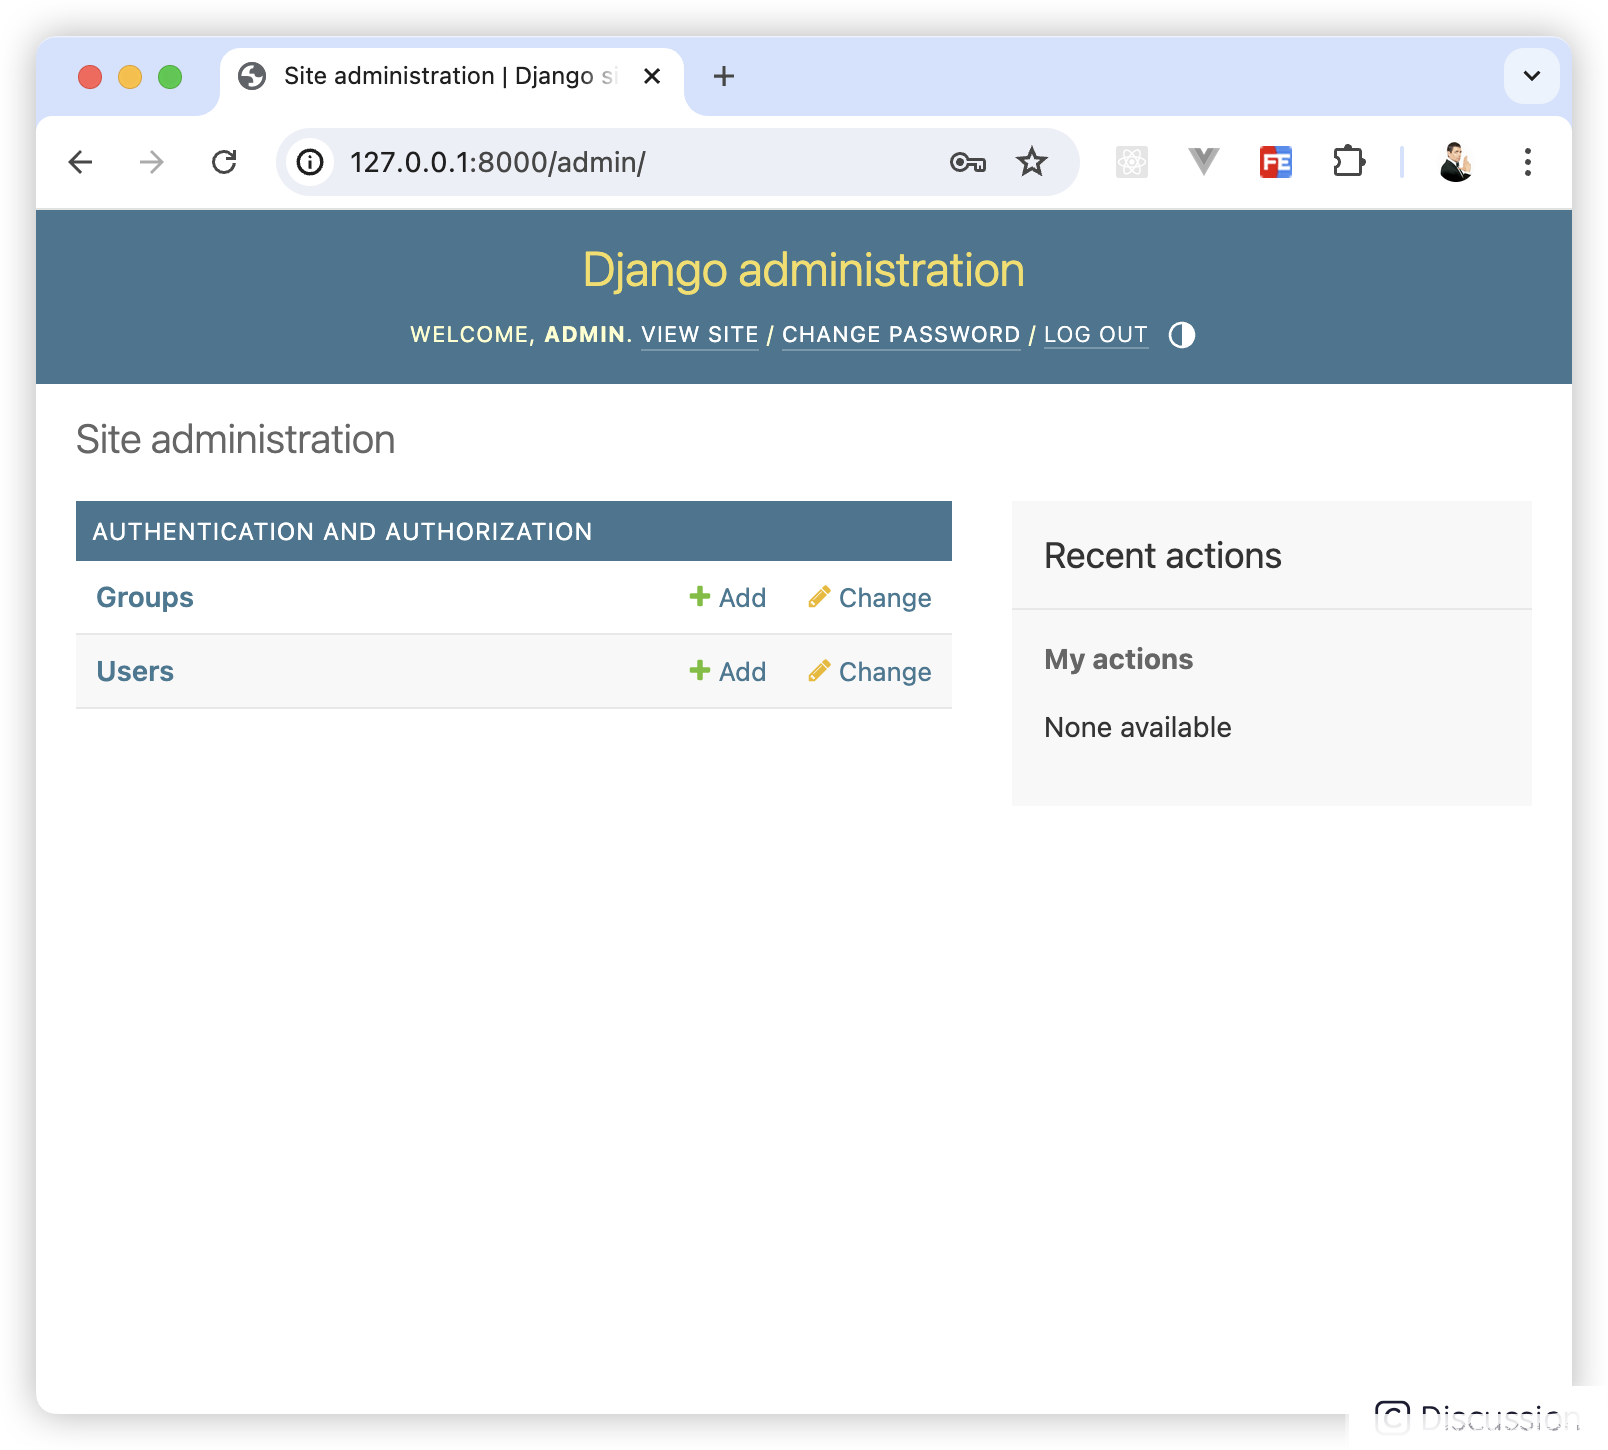This screenshot has width=1608, height=1450.
Task: Click Change for Groups
Action: click(x=870, y=598)
